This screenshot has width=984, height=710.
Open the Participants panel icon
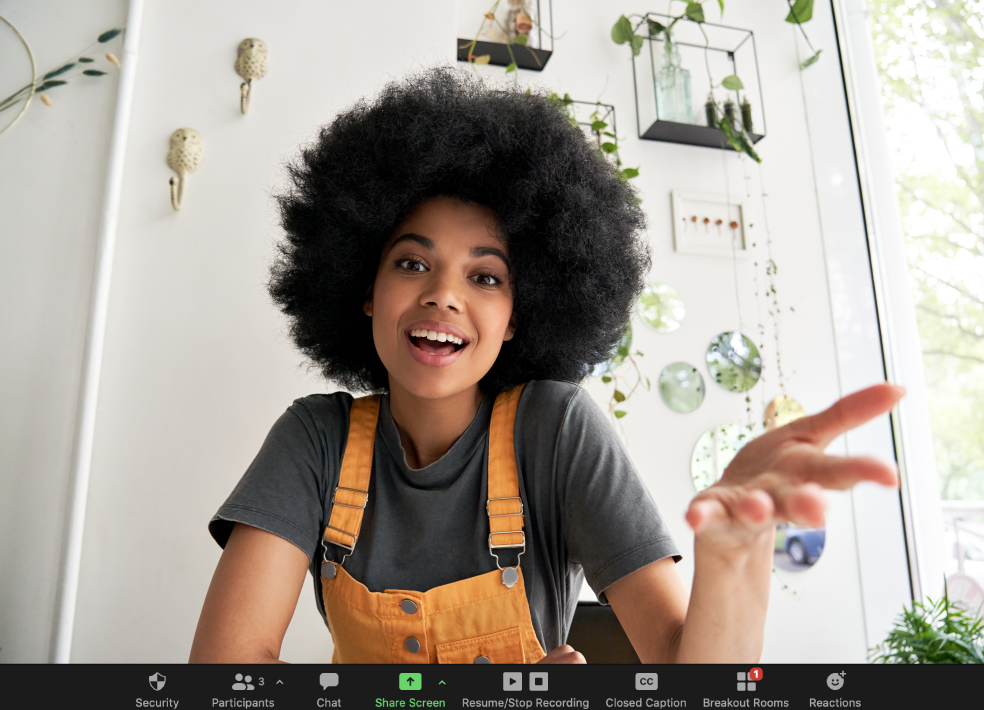point(243,682)
